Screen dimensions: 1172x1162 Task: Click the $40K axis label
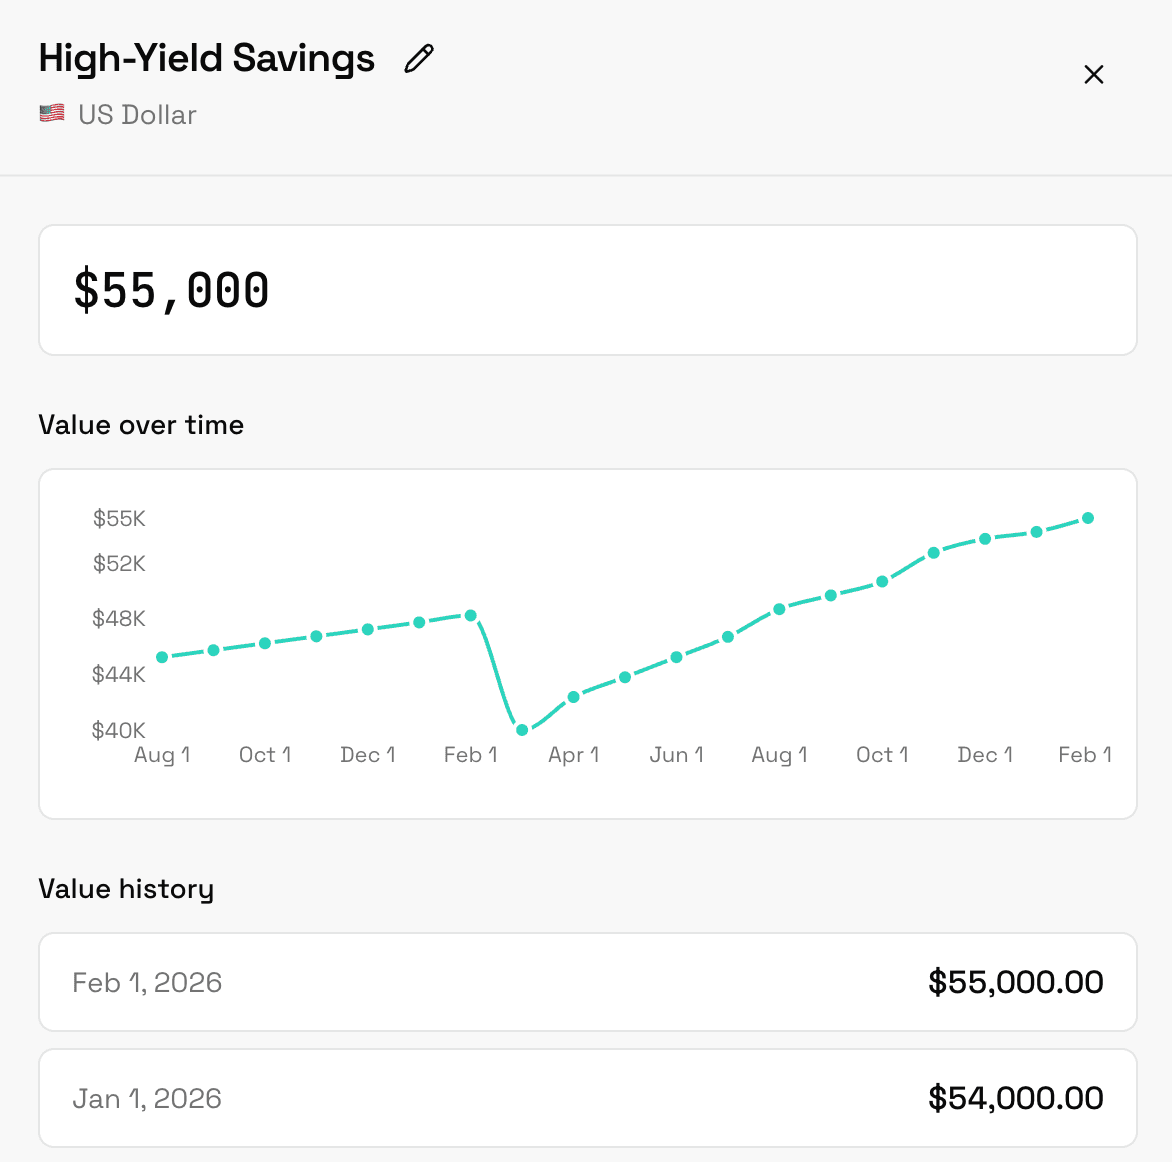[x=116, y=730]
